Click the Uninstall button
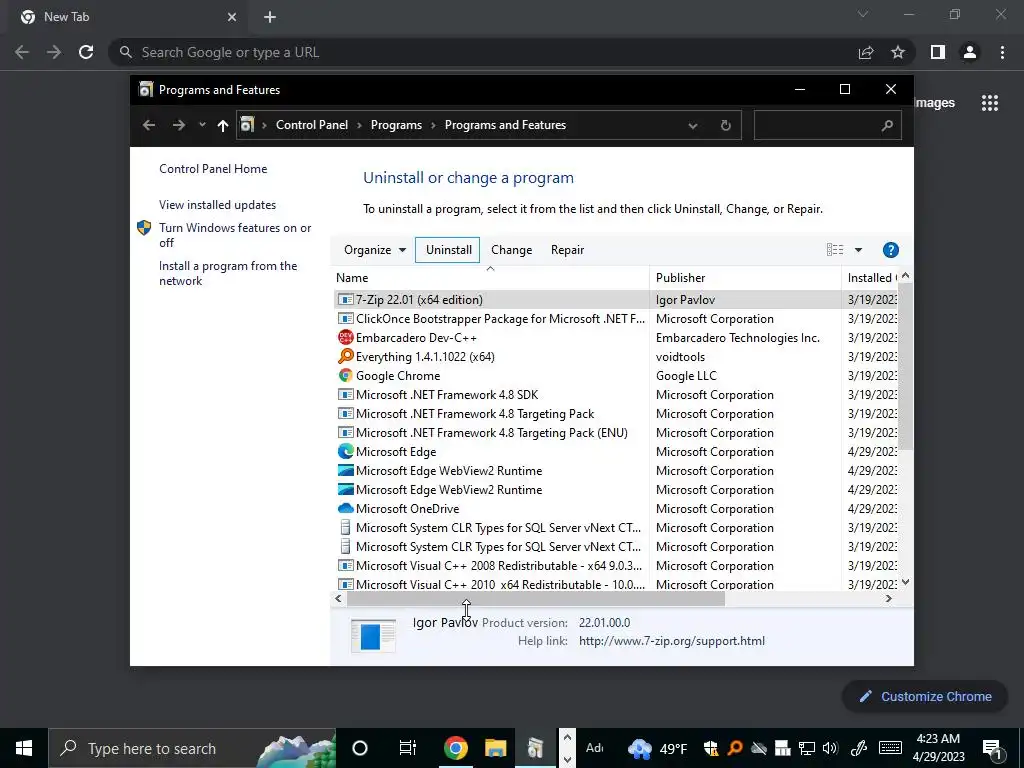 tap(448, 250)
